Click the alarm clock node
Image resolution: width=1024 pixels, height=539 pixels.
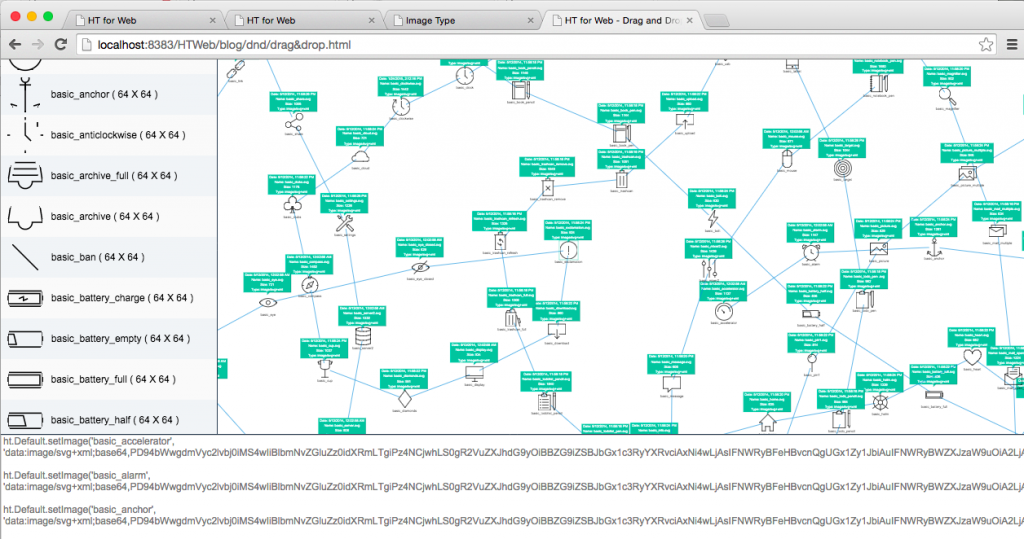point(809,253)
